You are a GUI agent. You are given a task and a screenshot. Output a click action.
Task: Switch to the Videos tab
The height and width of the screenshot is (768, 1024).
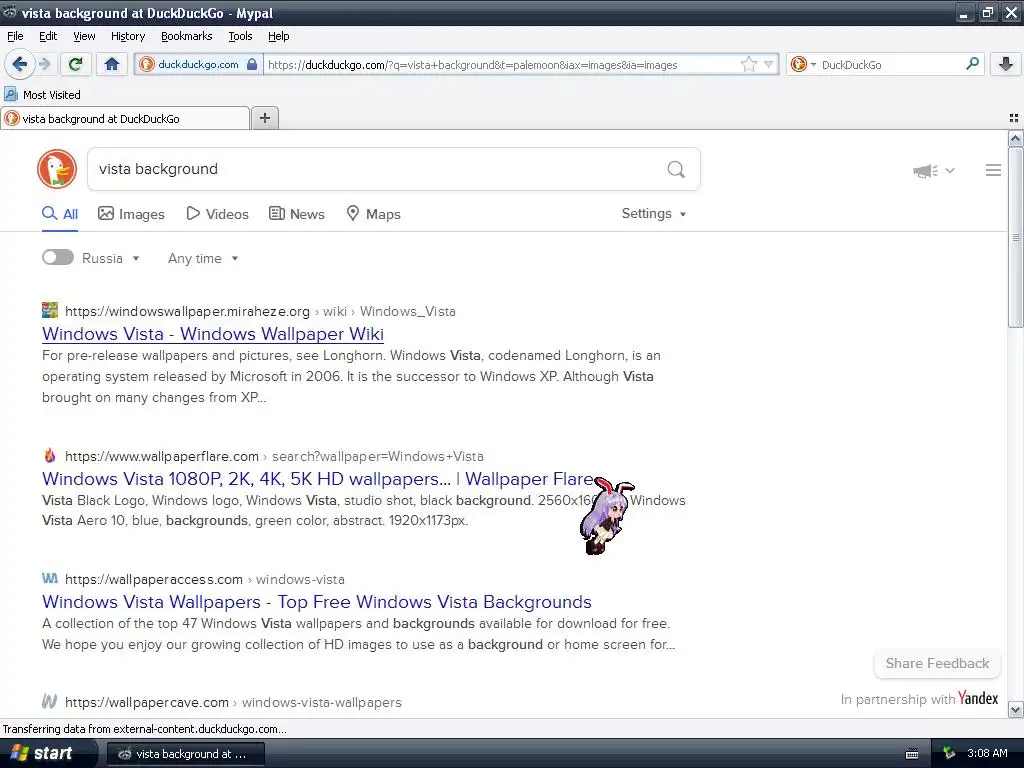(x=217, y=214)
